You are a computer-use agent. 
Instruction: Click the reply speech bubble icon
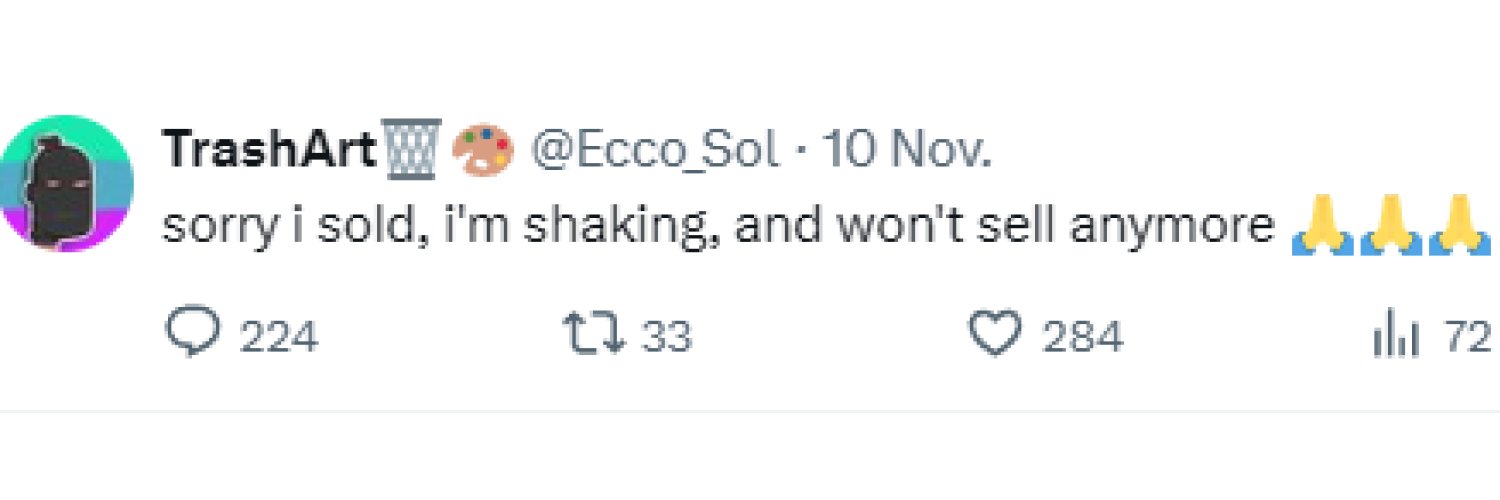click(x=192, y=335)
